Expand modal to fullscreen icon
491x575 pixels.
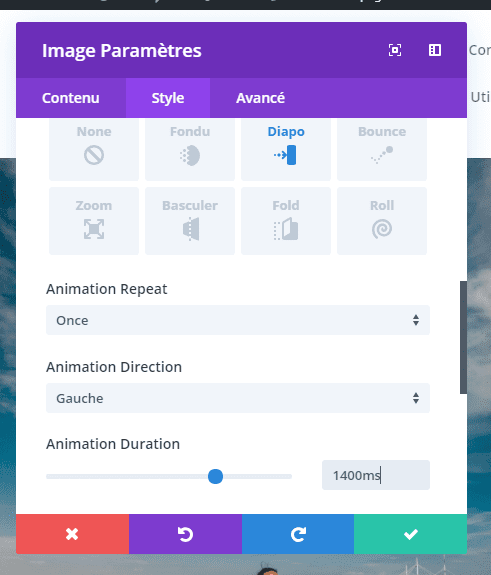pos(395,50)
